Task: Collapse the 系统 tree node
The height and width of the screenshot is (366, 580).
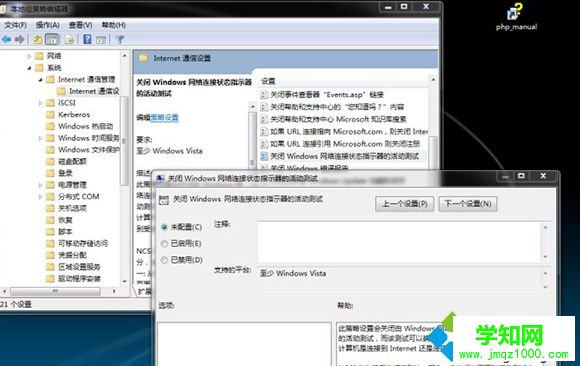Action: pos(29,68)
